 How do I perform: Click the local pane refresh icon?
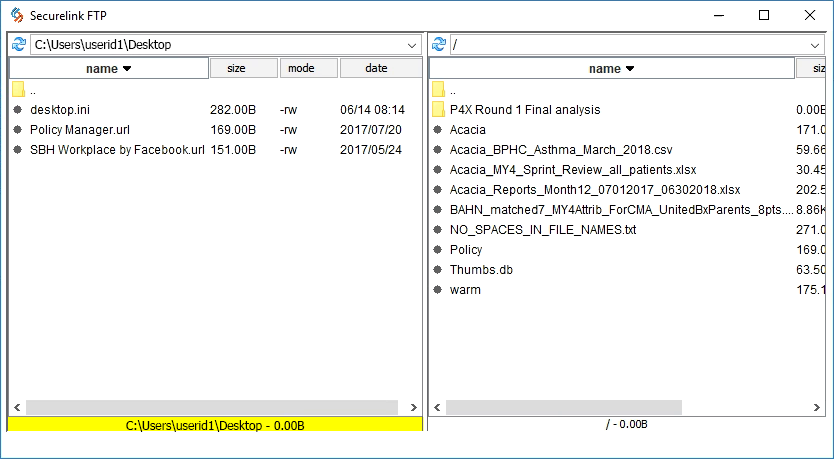click(x=18, y=45)
